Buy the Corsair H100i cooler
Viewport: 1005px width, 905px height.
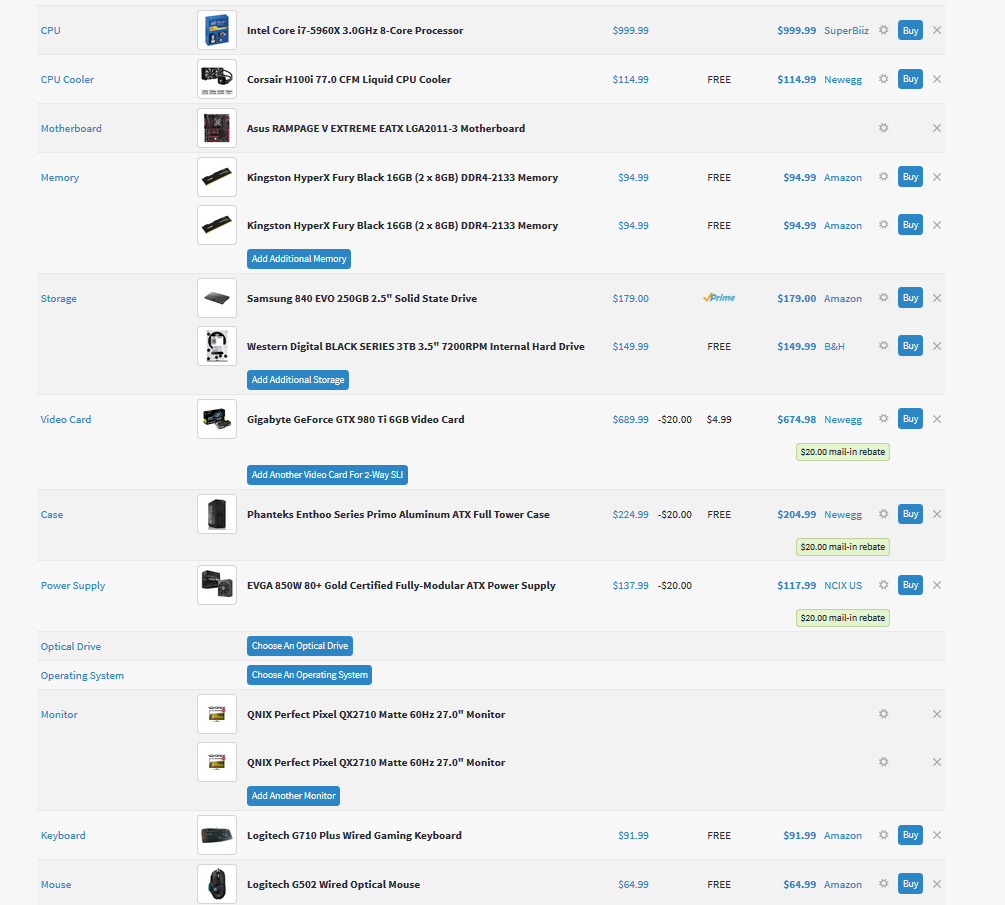click(910, 79)
